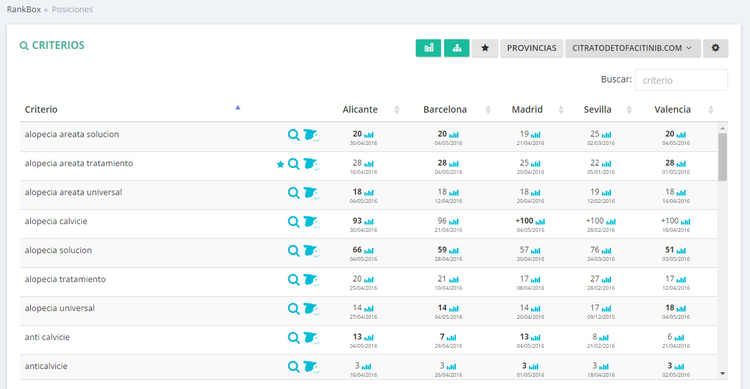The height and width of the screenshot is (389, 750).
Task: Focus the Buscar criterio search field
Action: [681, 80]
